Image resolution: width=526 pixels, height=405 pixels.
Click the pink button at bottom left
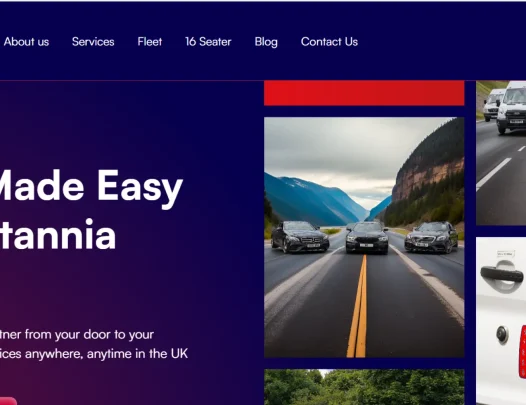tap(7, 401)
